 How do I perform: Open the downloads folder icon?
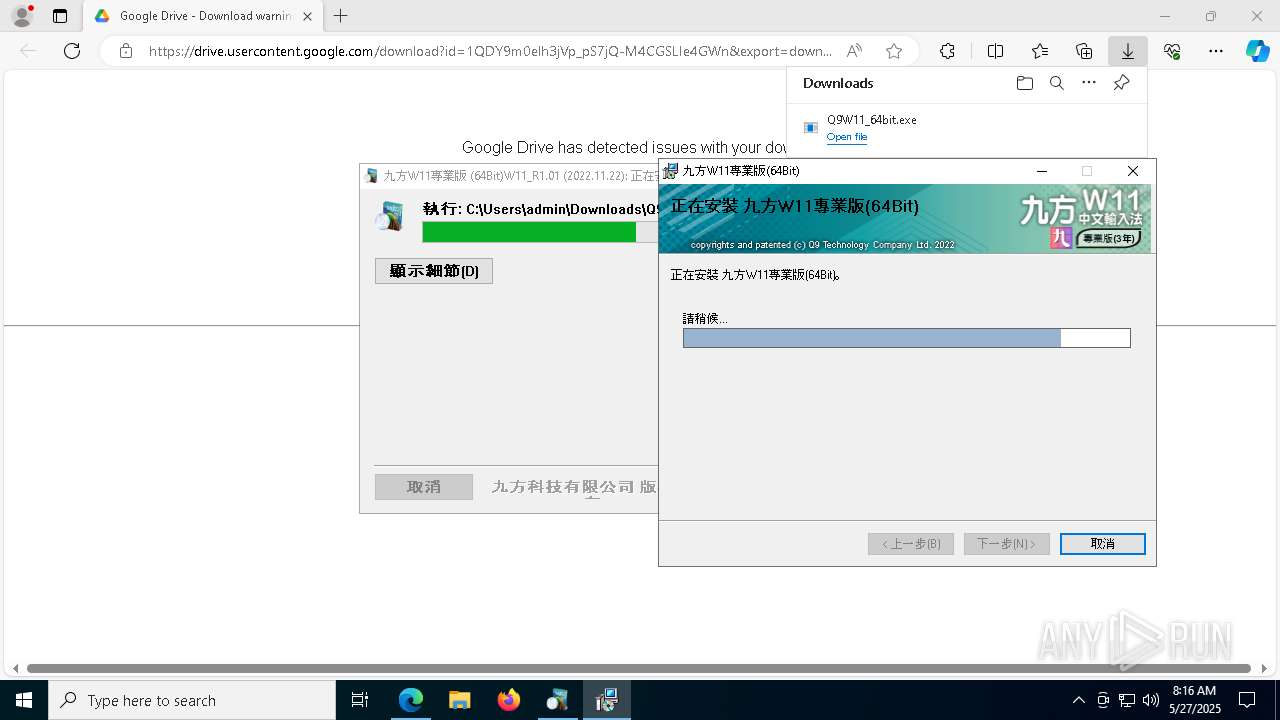(x=1024, y=83)
